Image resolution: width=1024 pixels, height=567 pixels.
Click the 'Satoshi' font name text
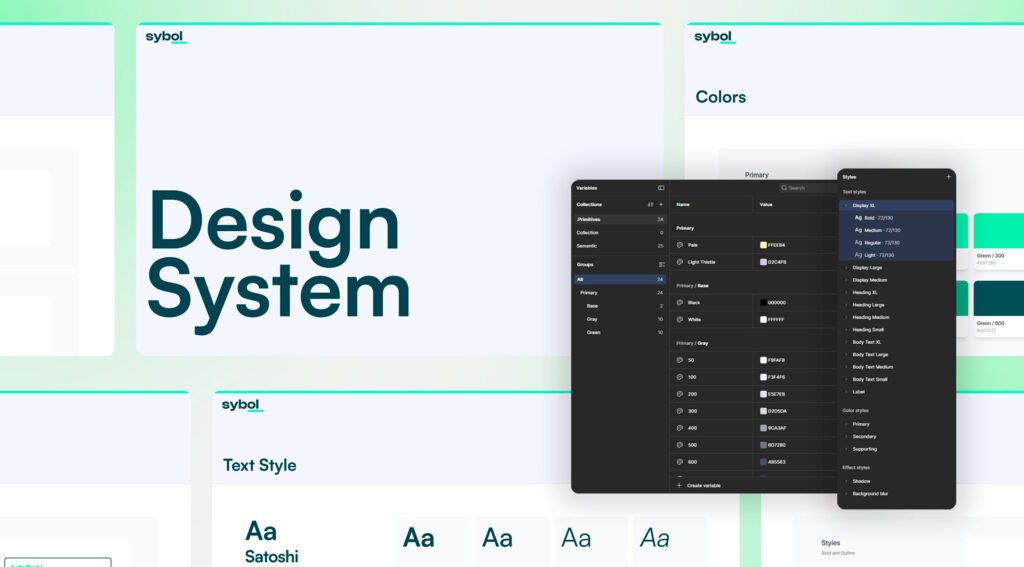[x=272, y=557]
